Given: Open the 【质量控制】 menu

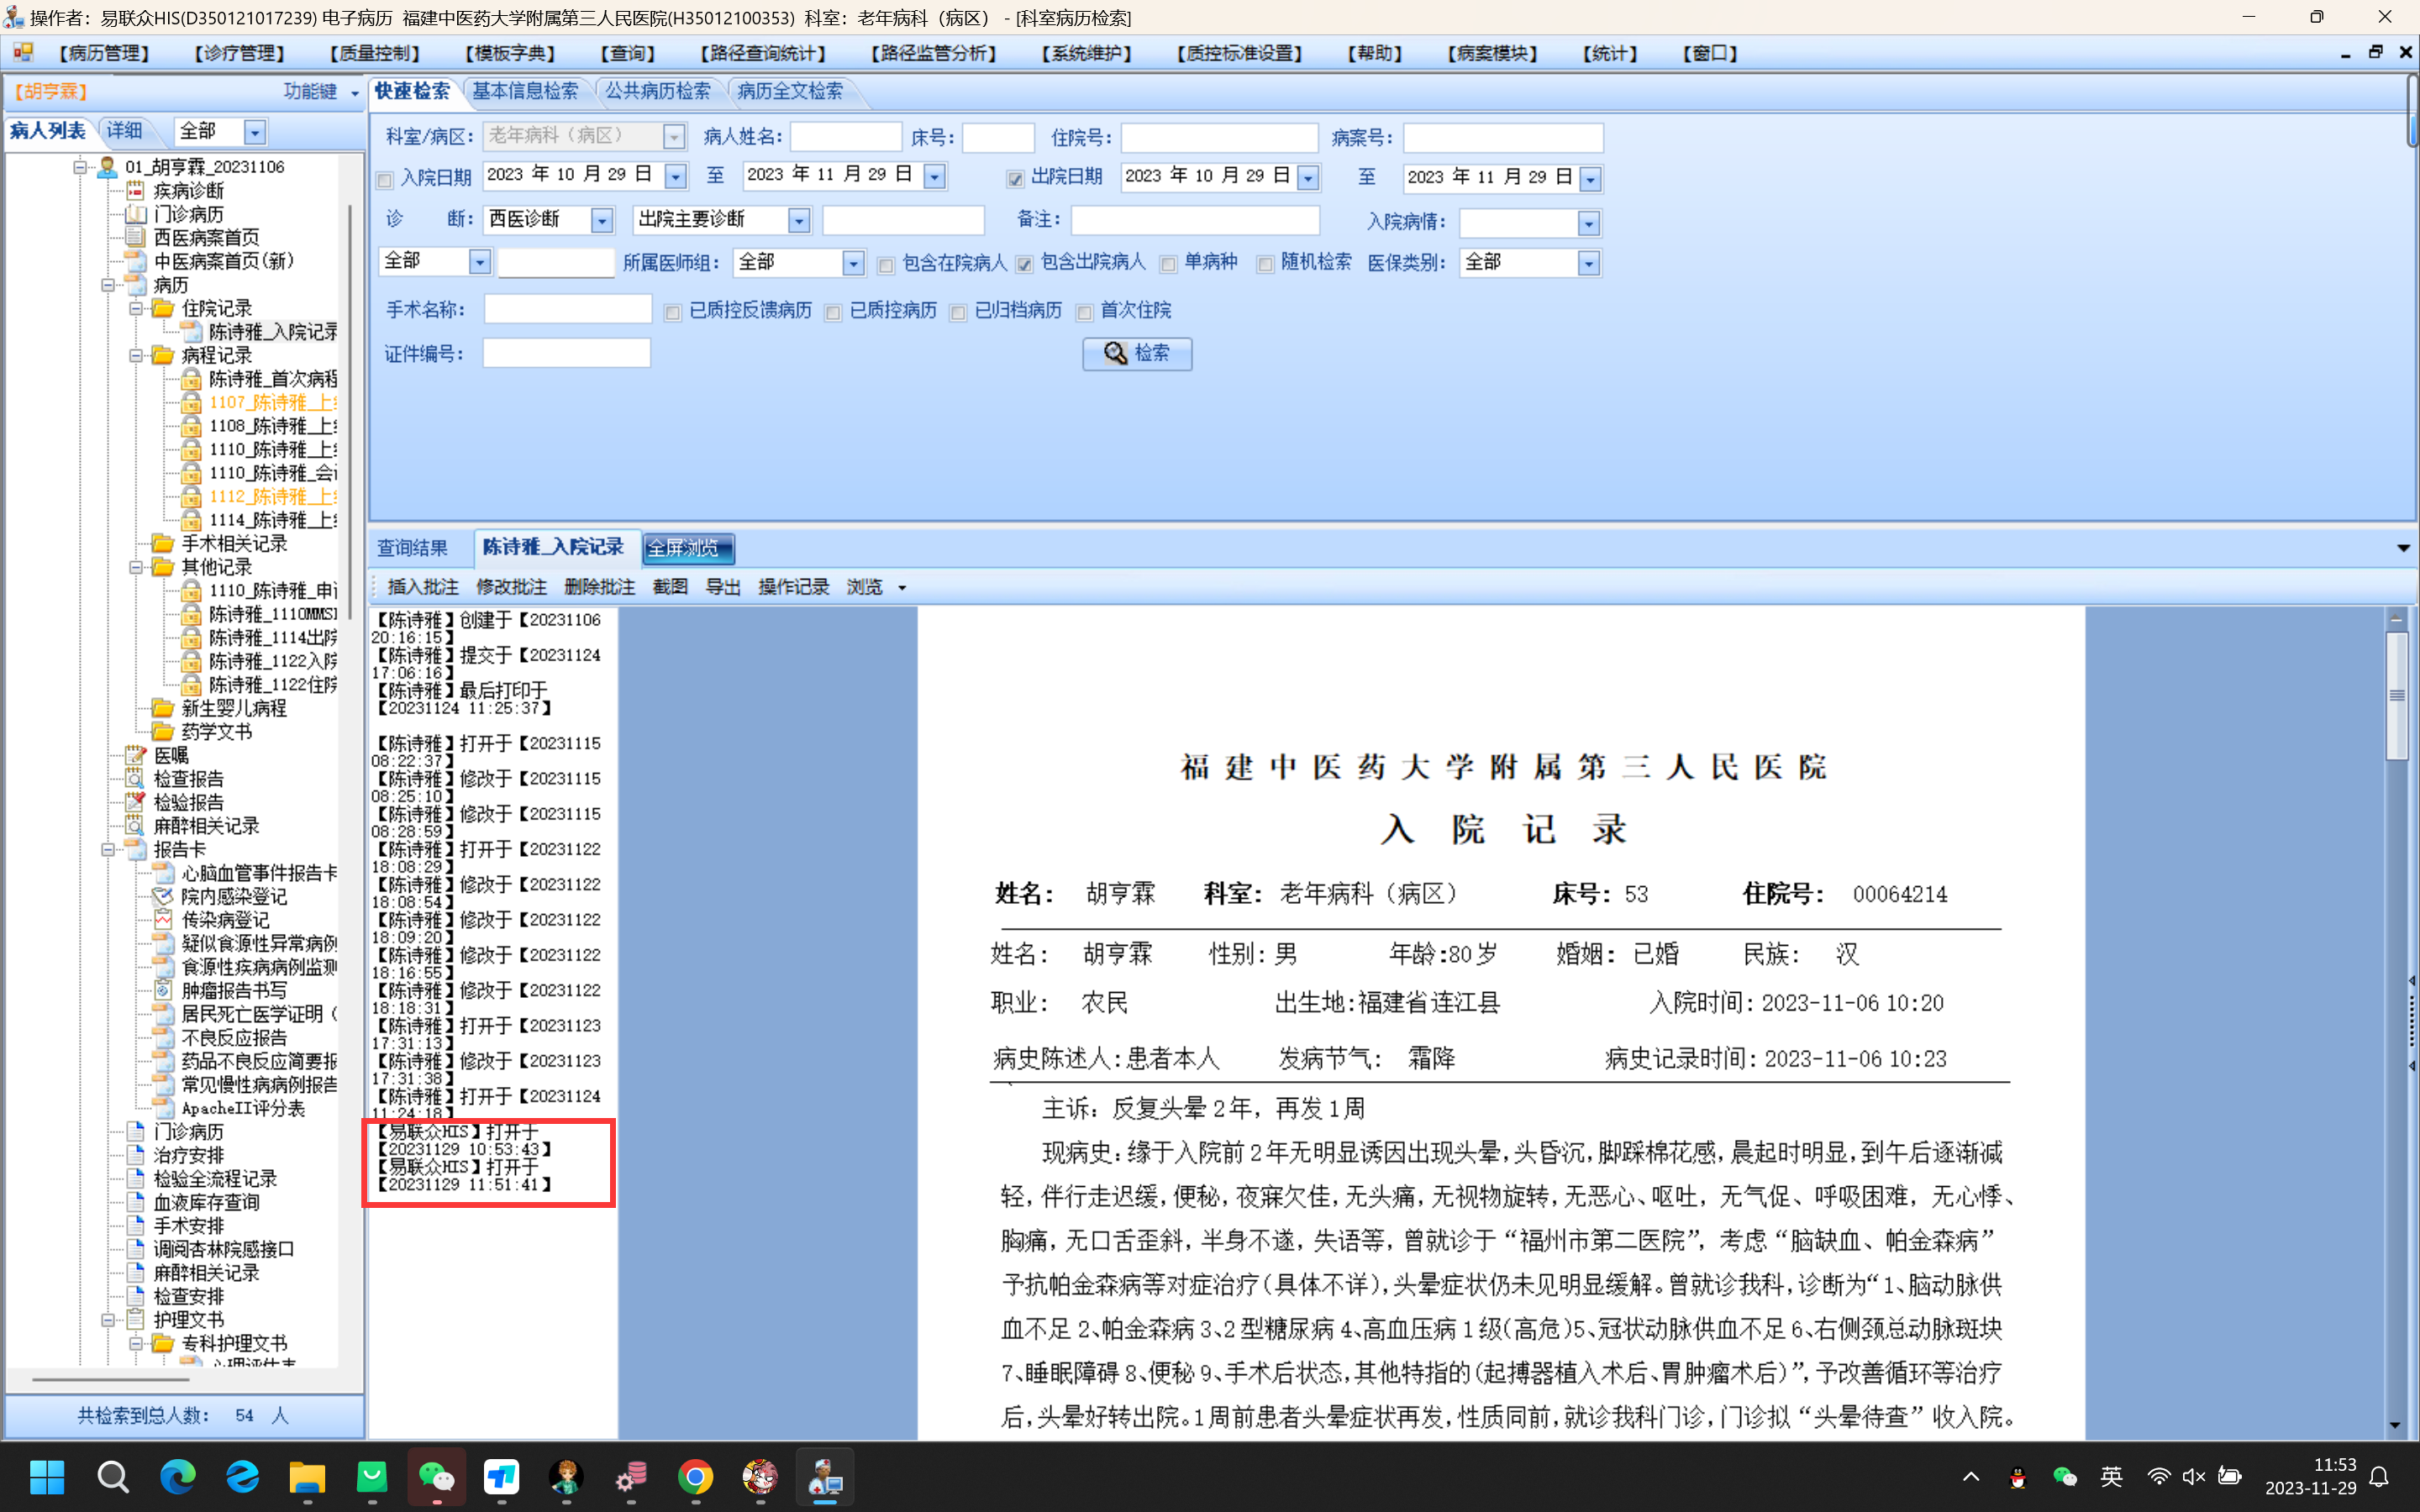Looking at the screenshot, I should click(374, 53).
